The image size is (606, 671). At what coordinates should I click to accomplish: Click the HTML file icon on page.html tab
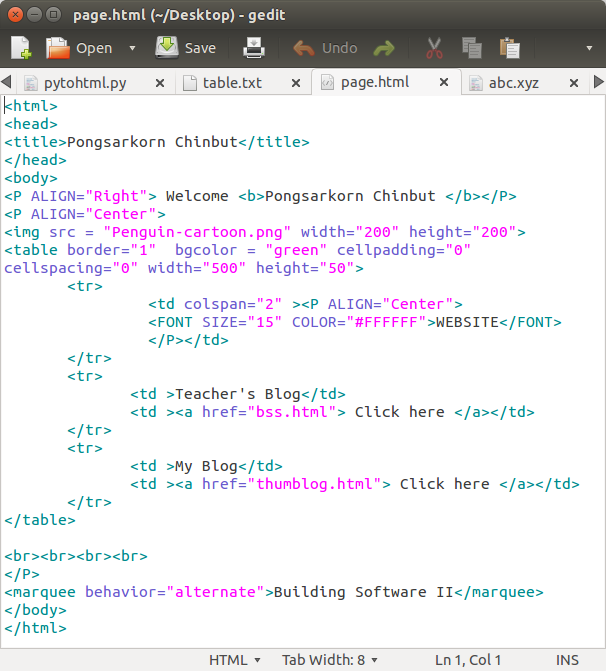pyautogui.click(x=327, y=82)
